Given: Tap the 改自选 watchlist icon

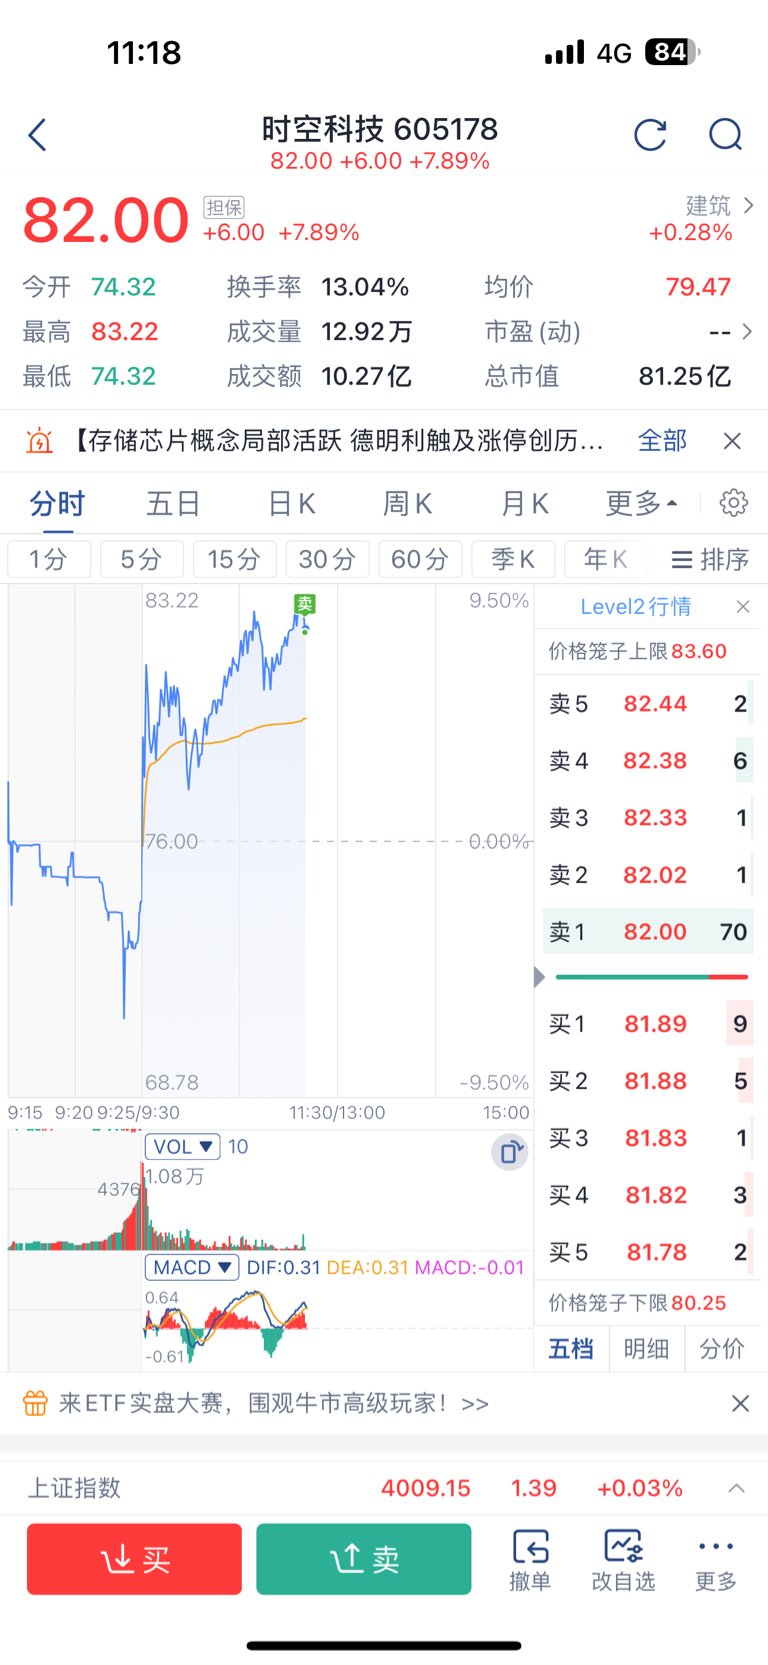Looking at the screenshot, I should tap(623, 1559).
